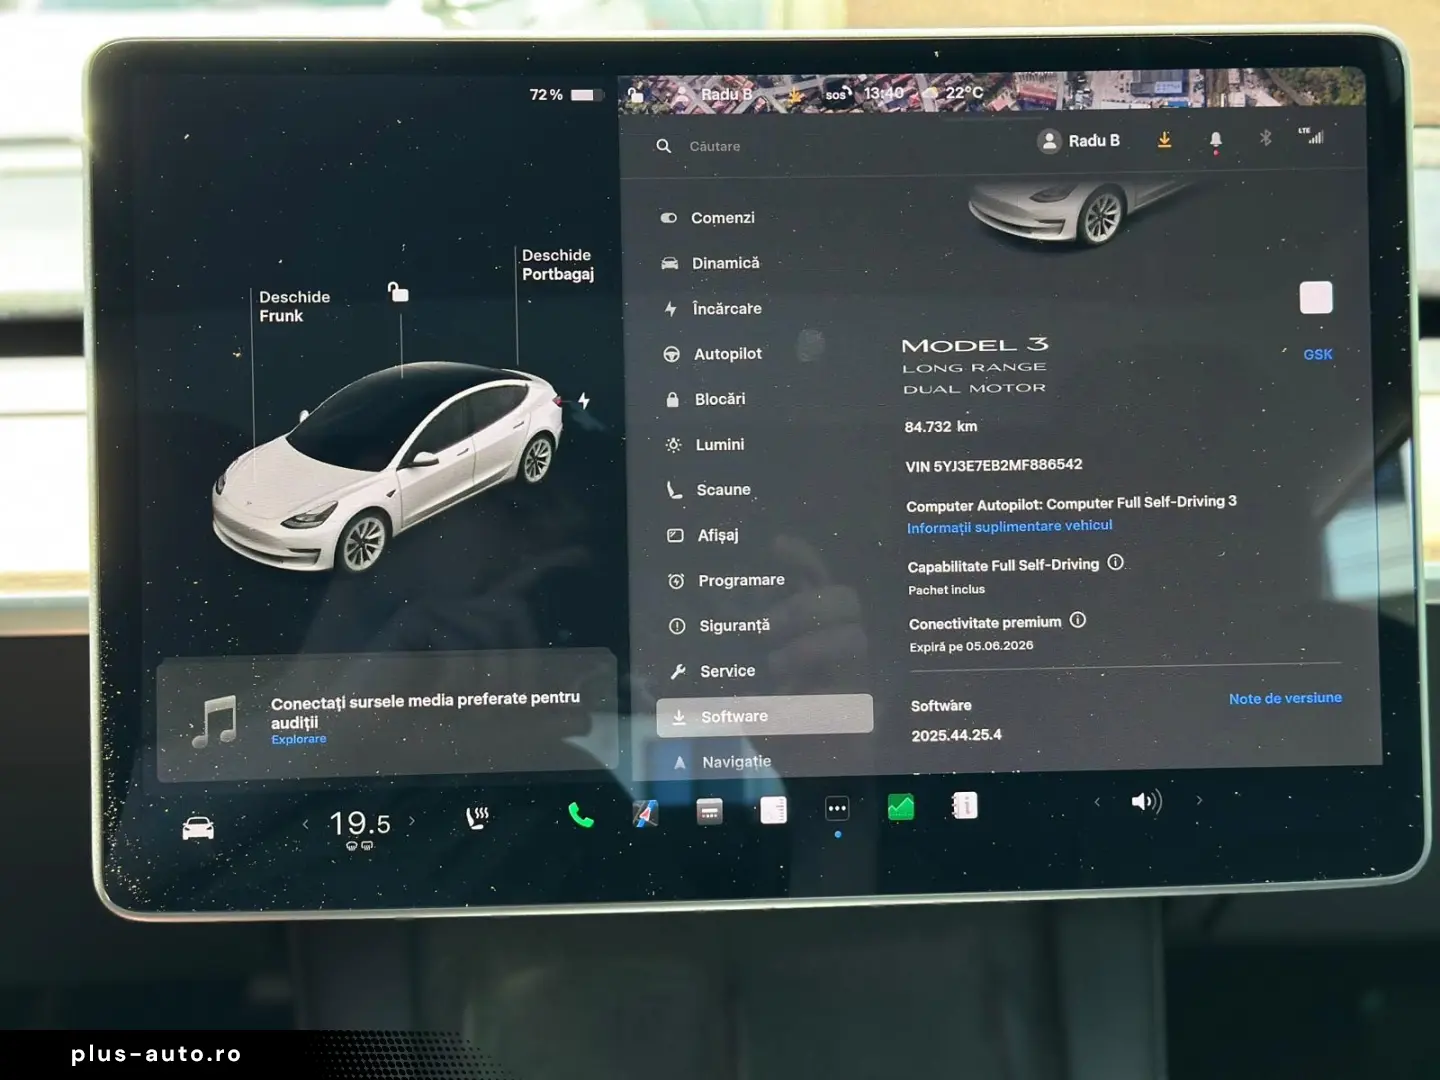Toggle the seat heater icon
This screenshot has height=1080, width=1440.
477,819
